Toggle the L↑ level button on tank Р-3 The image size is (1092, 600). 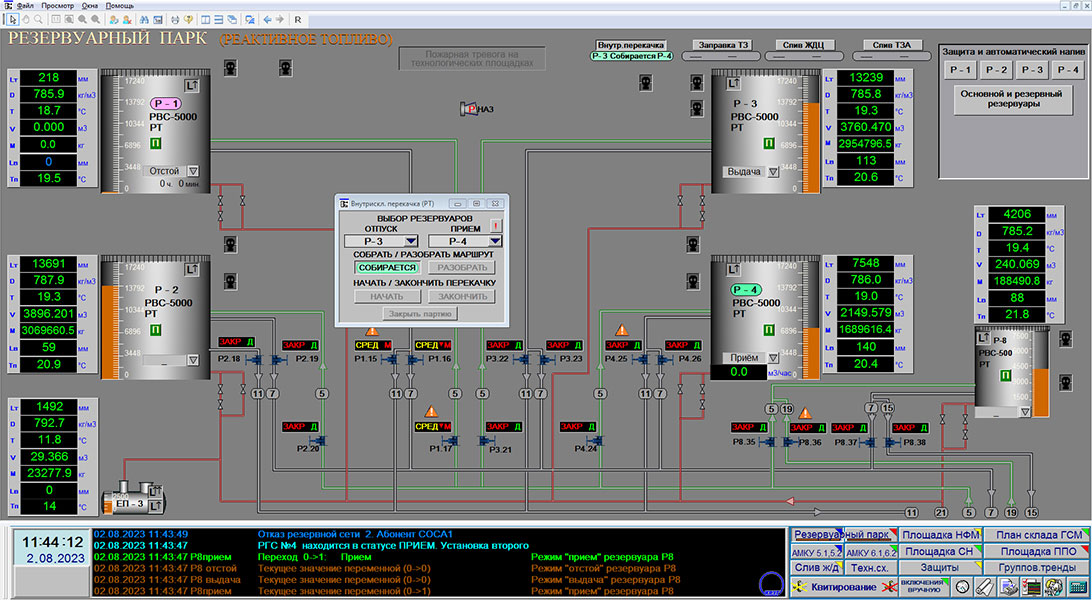pos(732,84)
